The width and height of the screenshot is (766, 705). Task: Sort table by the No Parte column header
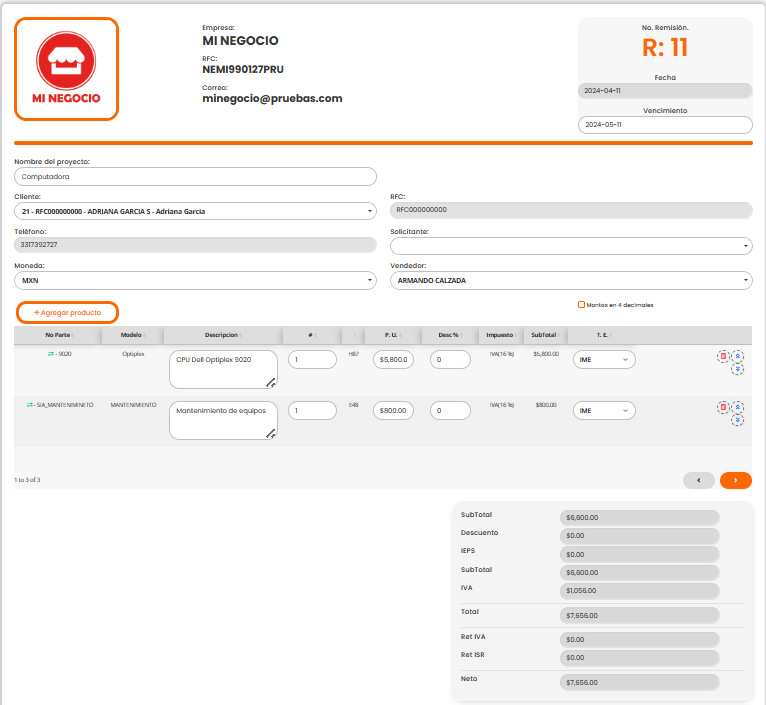pyautogui.click(x=62, y=335)
